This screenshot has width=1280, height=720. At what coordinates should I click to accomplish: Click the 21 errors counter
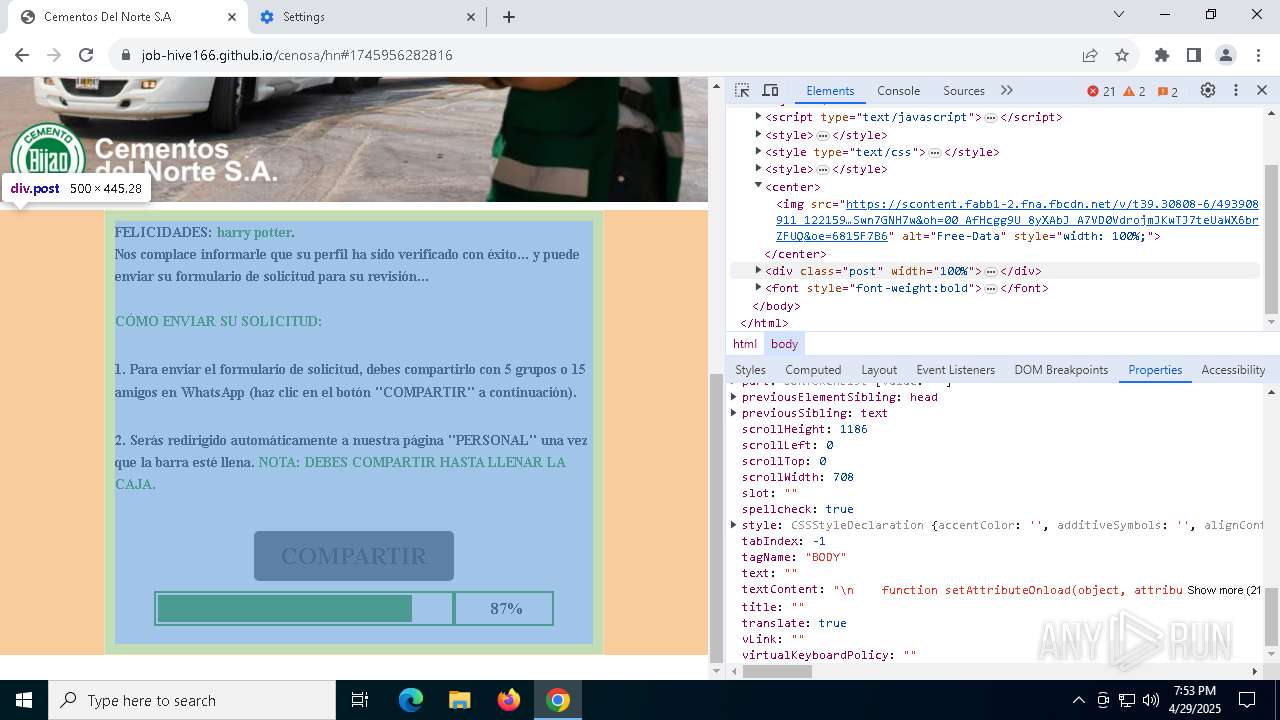(1101, 91)
